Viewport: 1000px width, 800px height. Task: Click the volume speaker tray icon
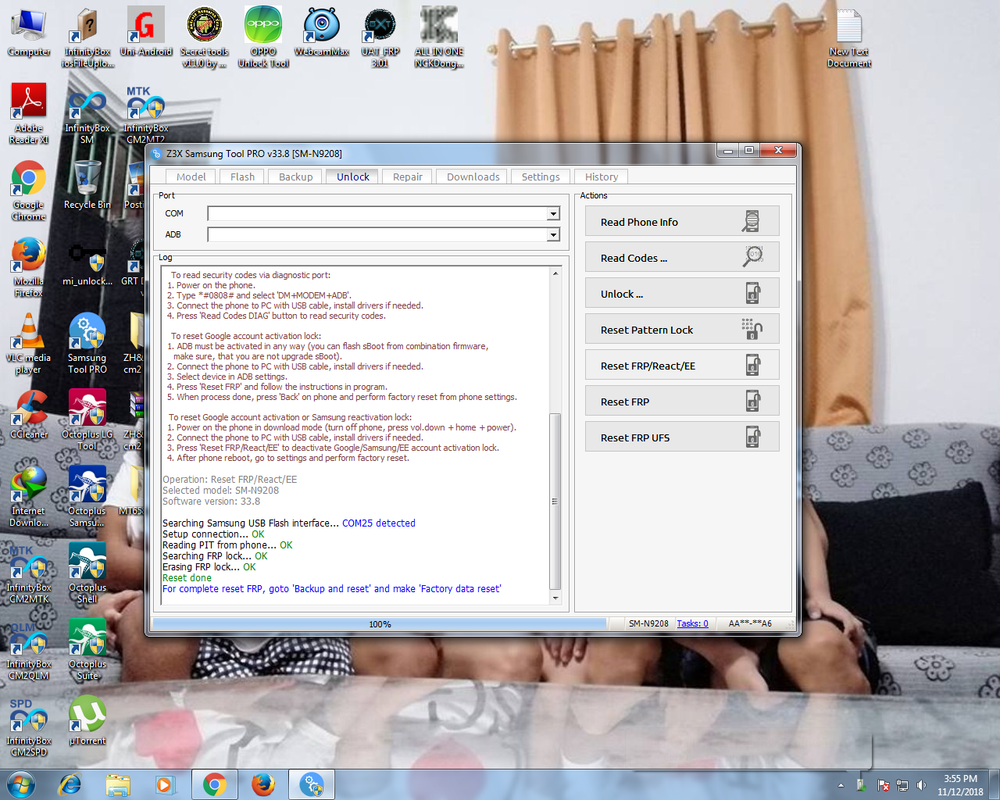921,785
